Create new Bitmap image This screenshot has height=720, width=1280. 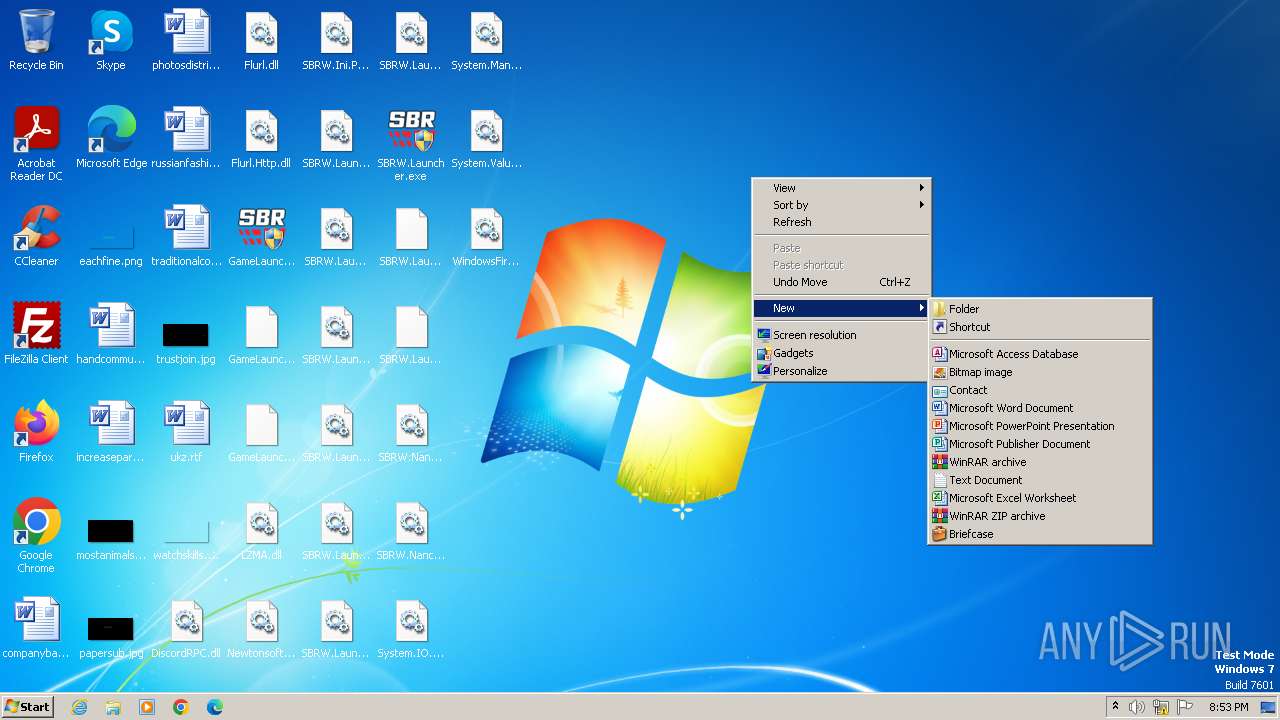[1040, 372]
